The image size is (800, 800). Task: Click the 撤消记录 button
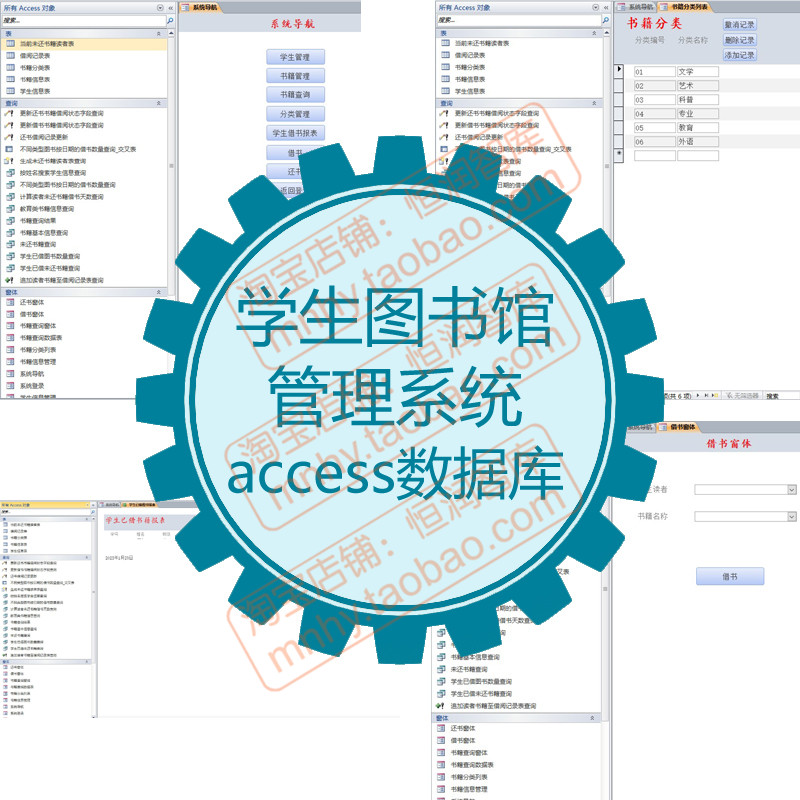pos(740,24)
